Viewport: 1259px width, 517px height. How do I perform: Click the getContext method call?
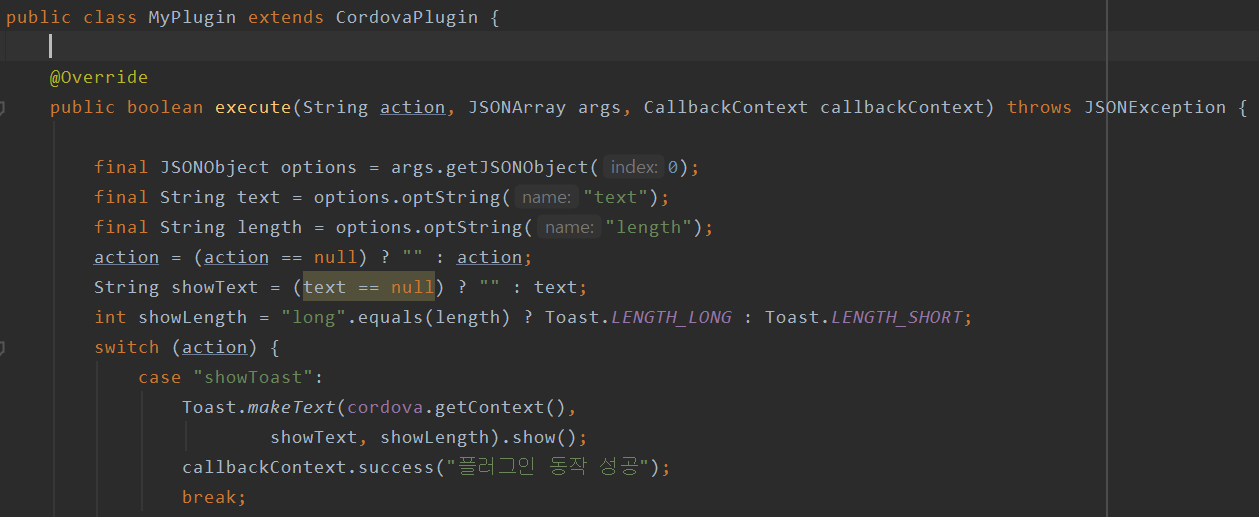pos(489,407)
